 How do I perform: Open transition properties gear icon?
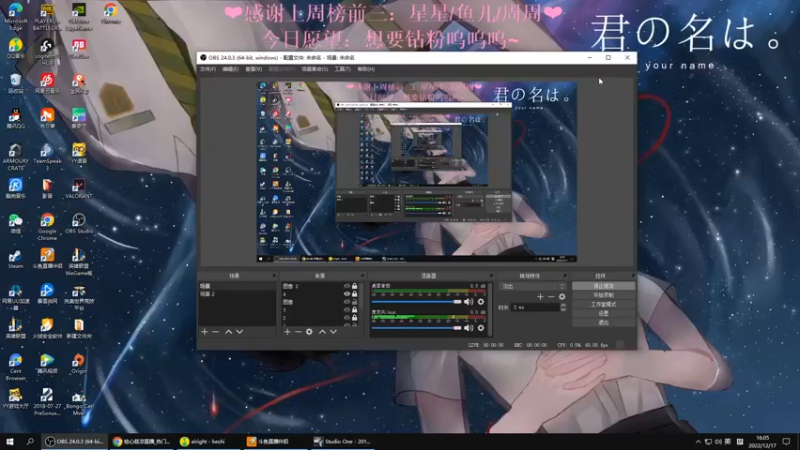point(562,296)
